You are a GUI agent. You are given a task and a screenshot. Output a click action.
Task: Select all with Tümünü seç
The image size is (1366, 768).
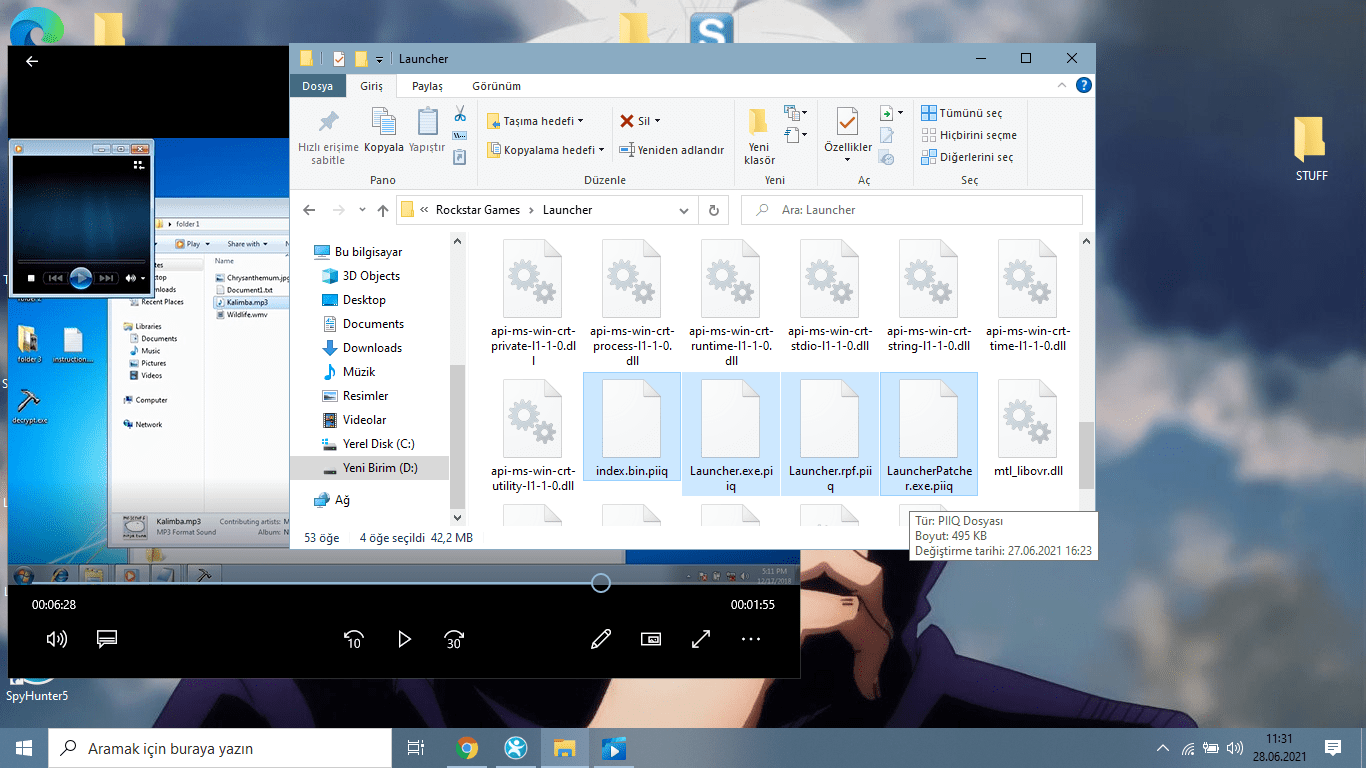(x=961, y=113)
